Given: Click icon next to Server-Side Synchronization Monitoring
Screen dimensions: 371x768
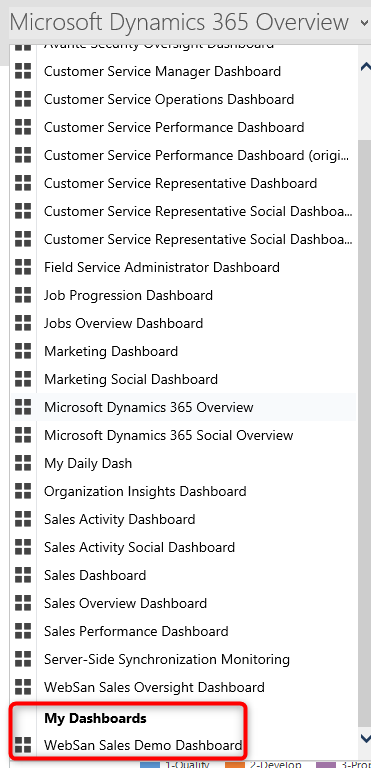Looking at the screenshot, I should coord(23,659).
